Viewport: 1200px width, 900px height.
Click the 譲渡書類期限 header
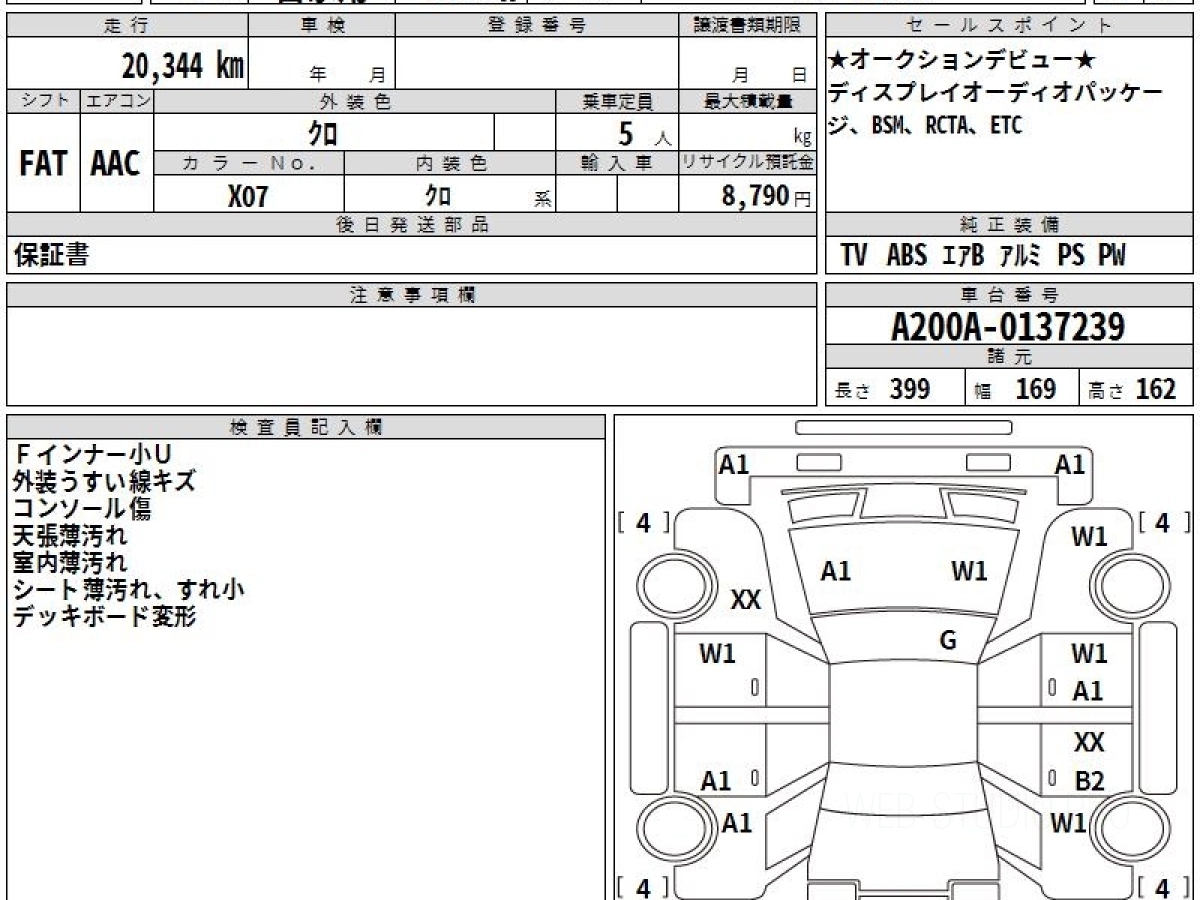click(747, 26)
